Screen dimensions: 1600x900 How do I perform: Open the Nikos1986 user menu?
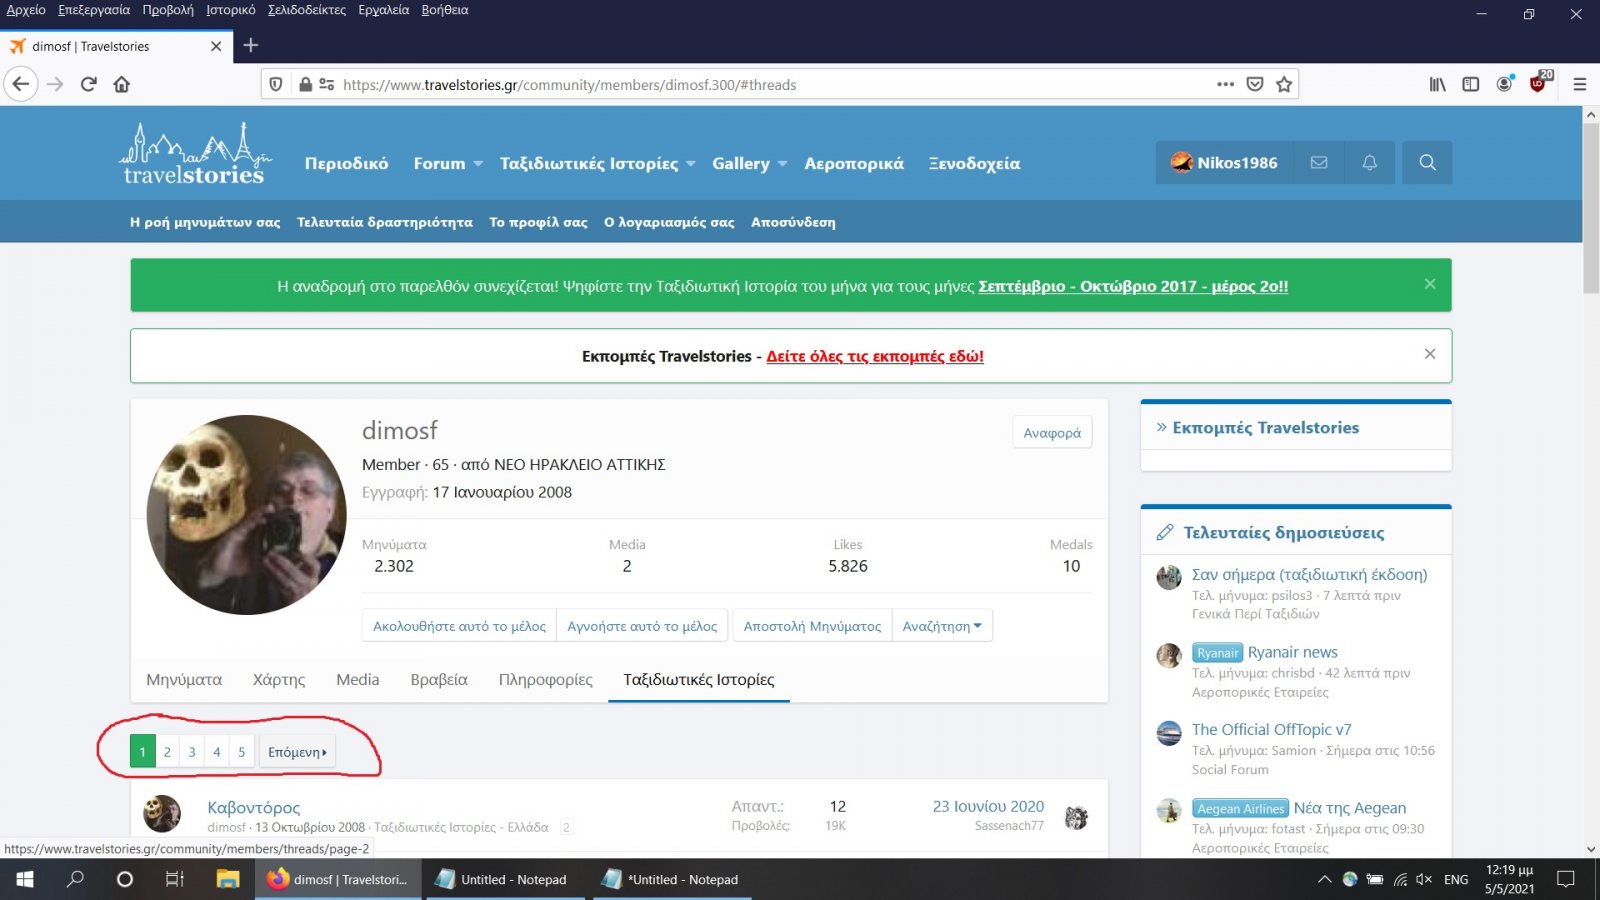tap(1225, 162)
